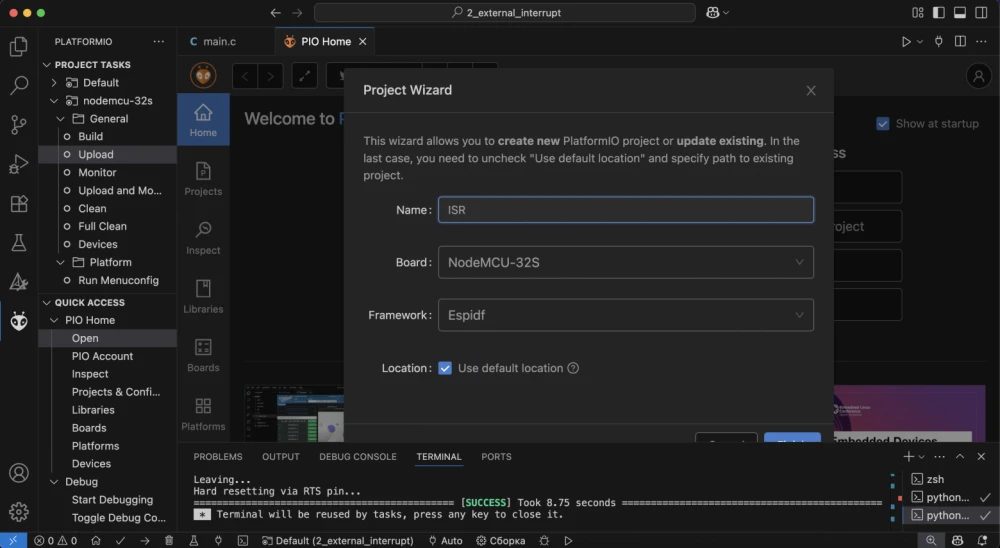1000x548 pixels.
Task: Click the Inspect icon in PIO sidebar
Action: click(203, 237)
